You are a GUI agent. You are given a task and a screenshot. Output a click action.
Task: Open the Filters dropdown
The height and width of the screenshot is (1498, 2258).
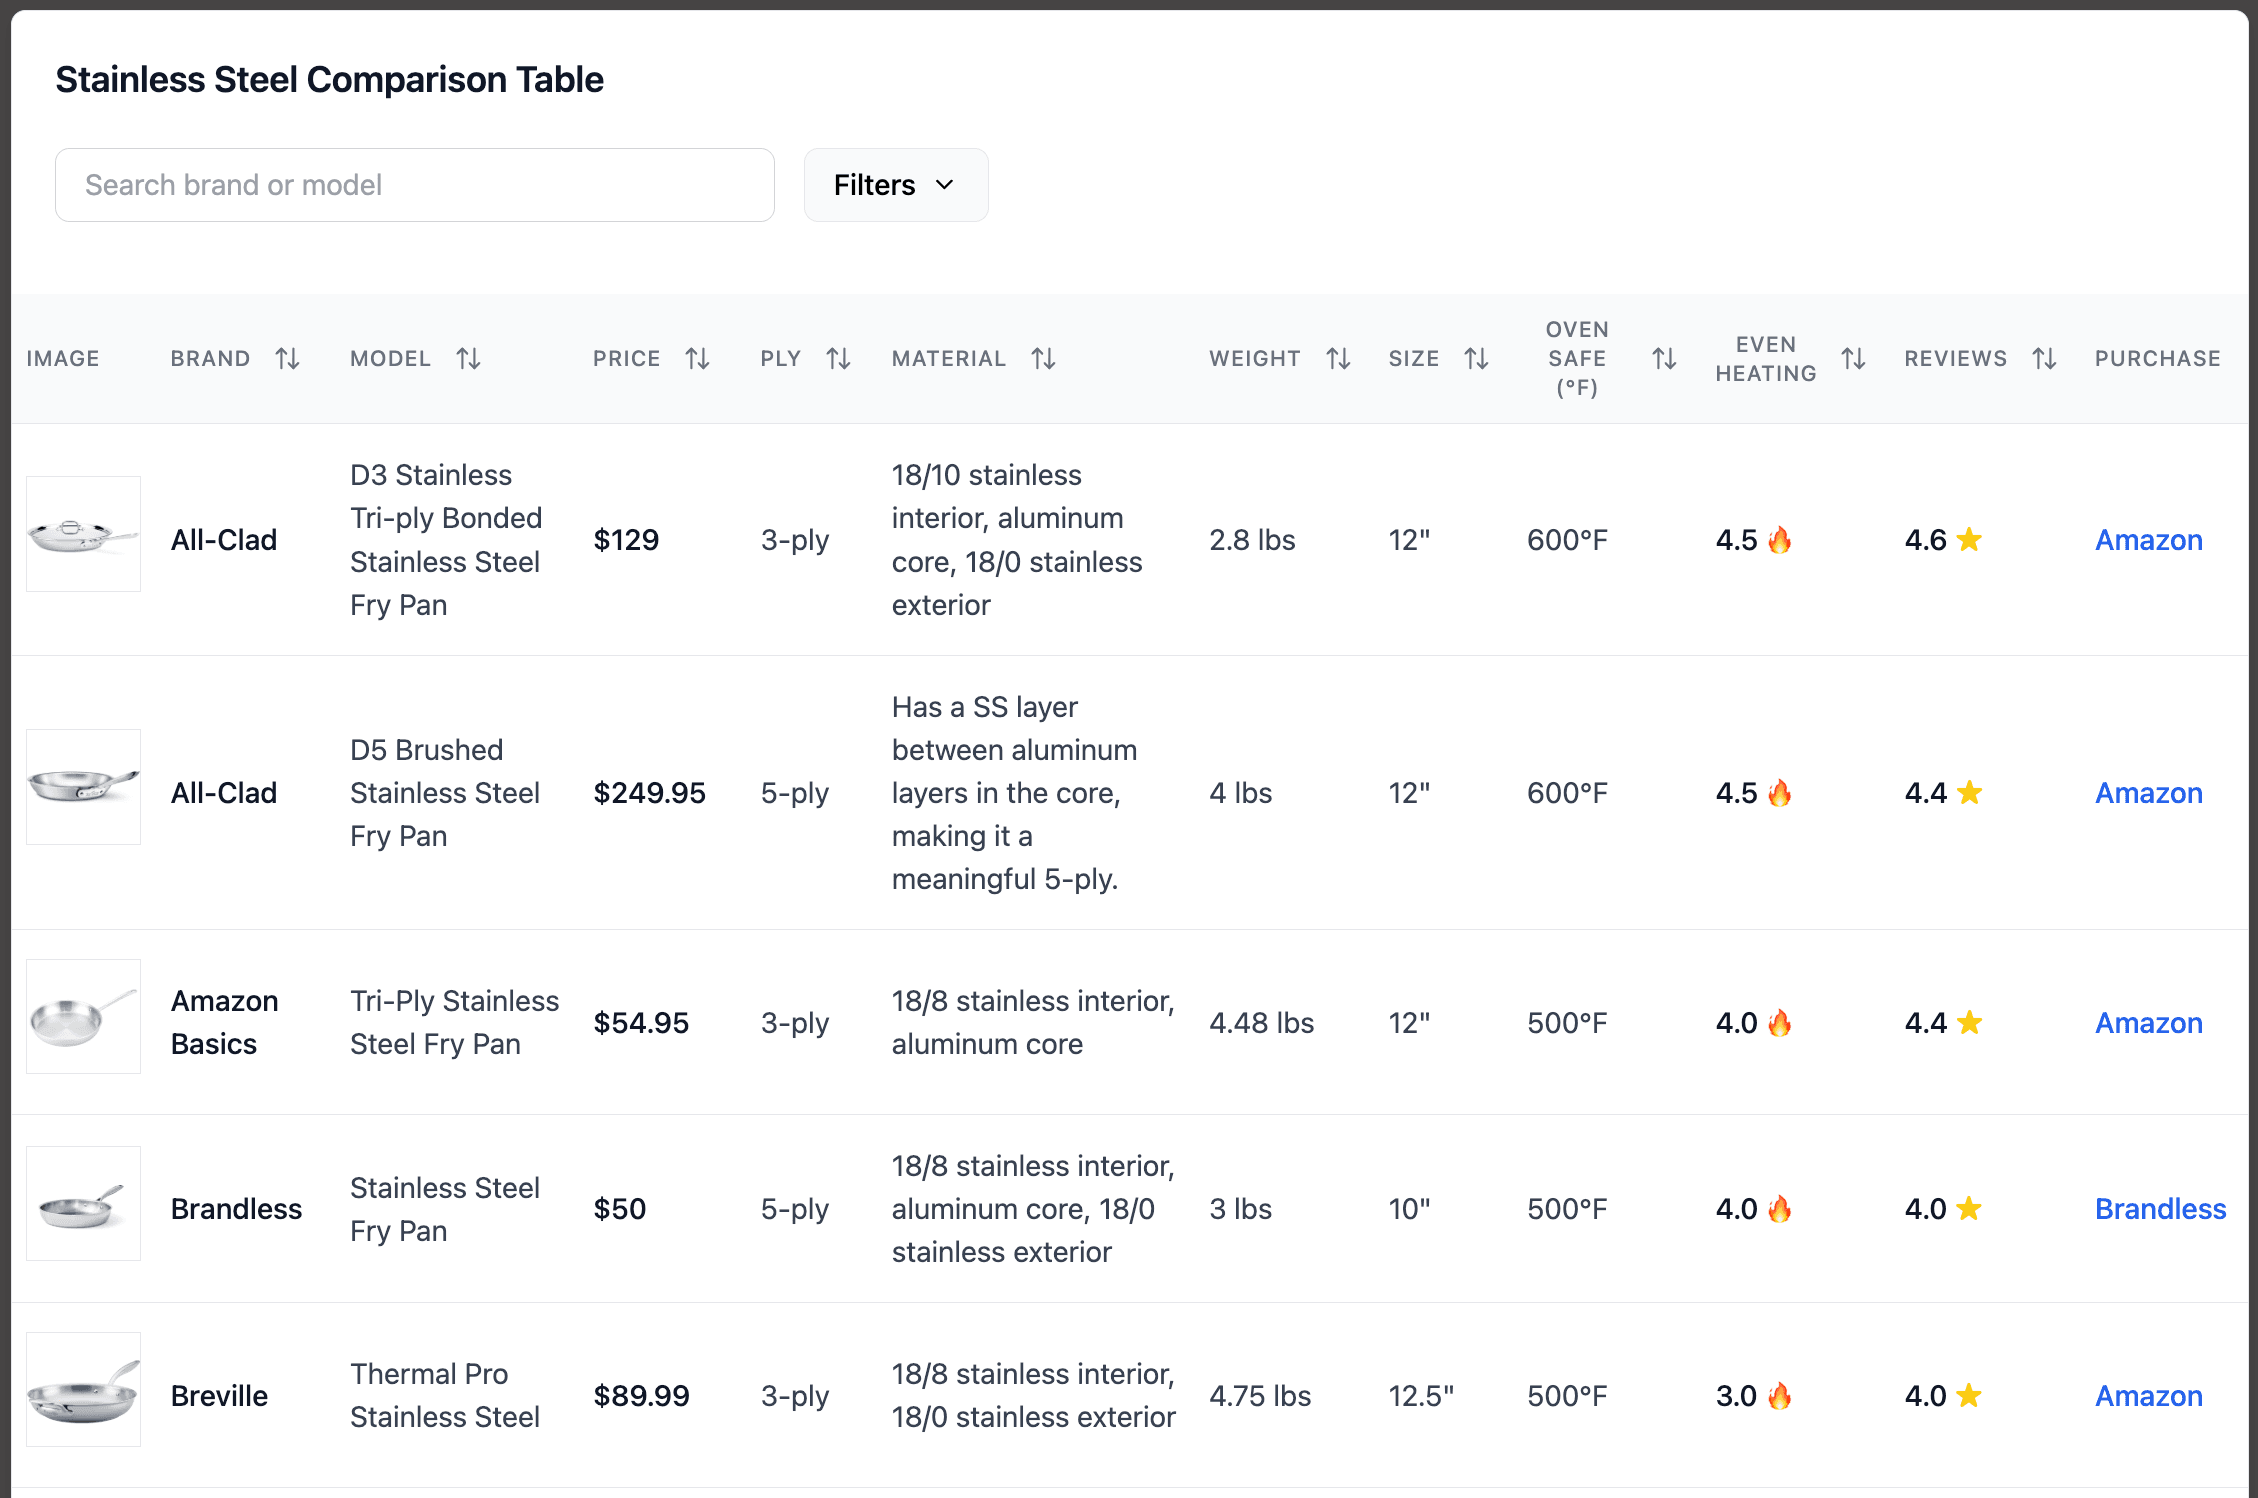[896, 185]
